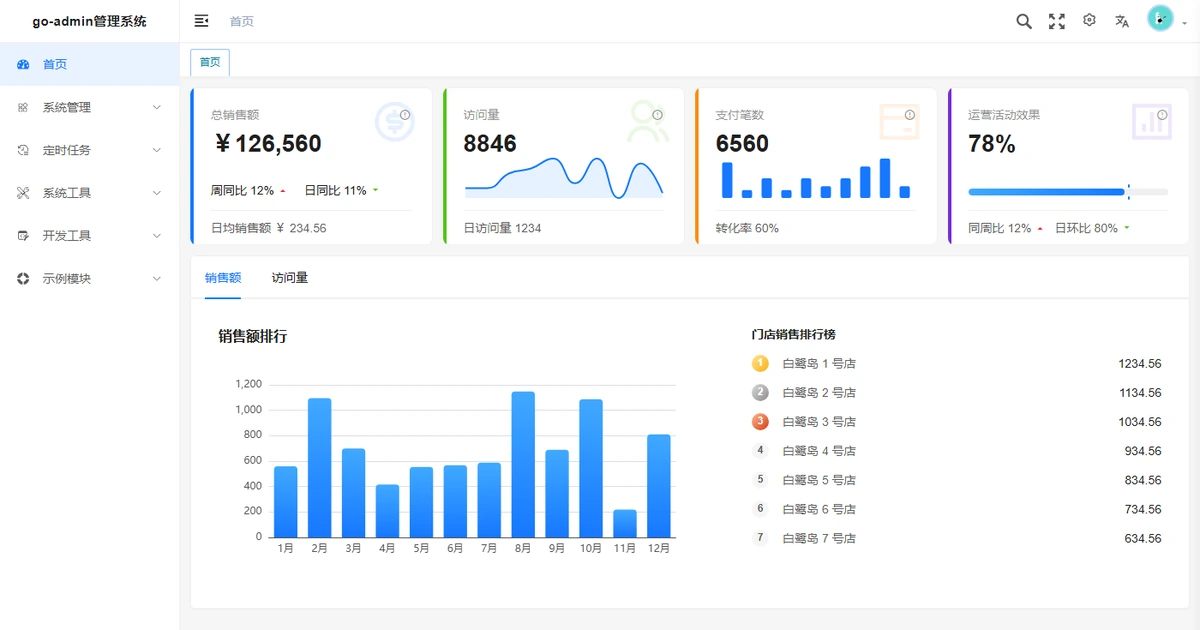
Task: Click the info icon on 访问量 card
Action: click(658, 115)
